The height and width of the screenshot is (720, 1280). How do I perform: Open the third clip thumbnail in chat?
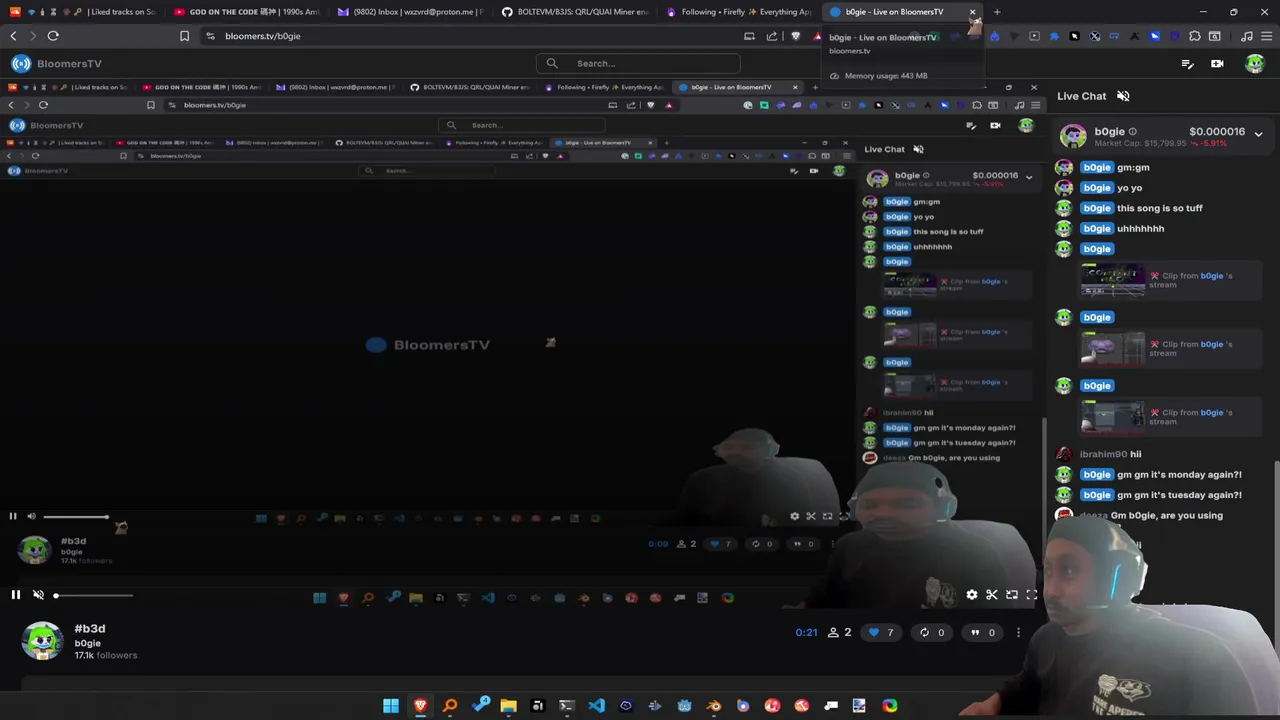(1113, 416)
